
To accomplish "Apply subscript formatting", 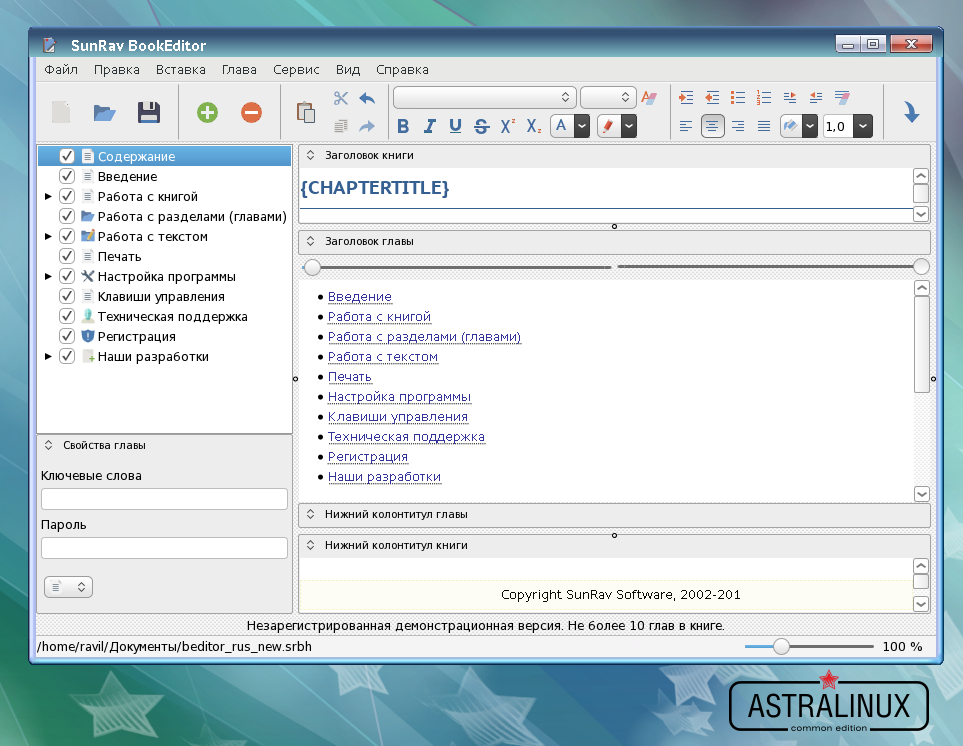I will [534, 126].
